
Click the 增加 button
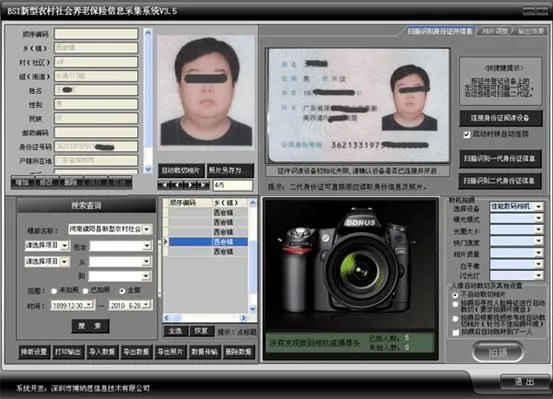(x=22, y=182)
